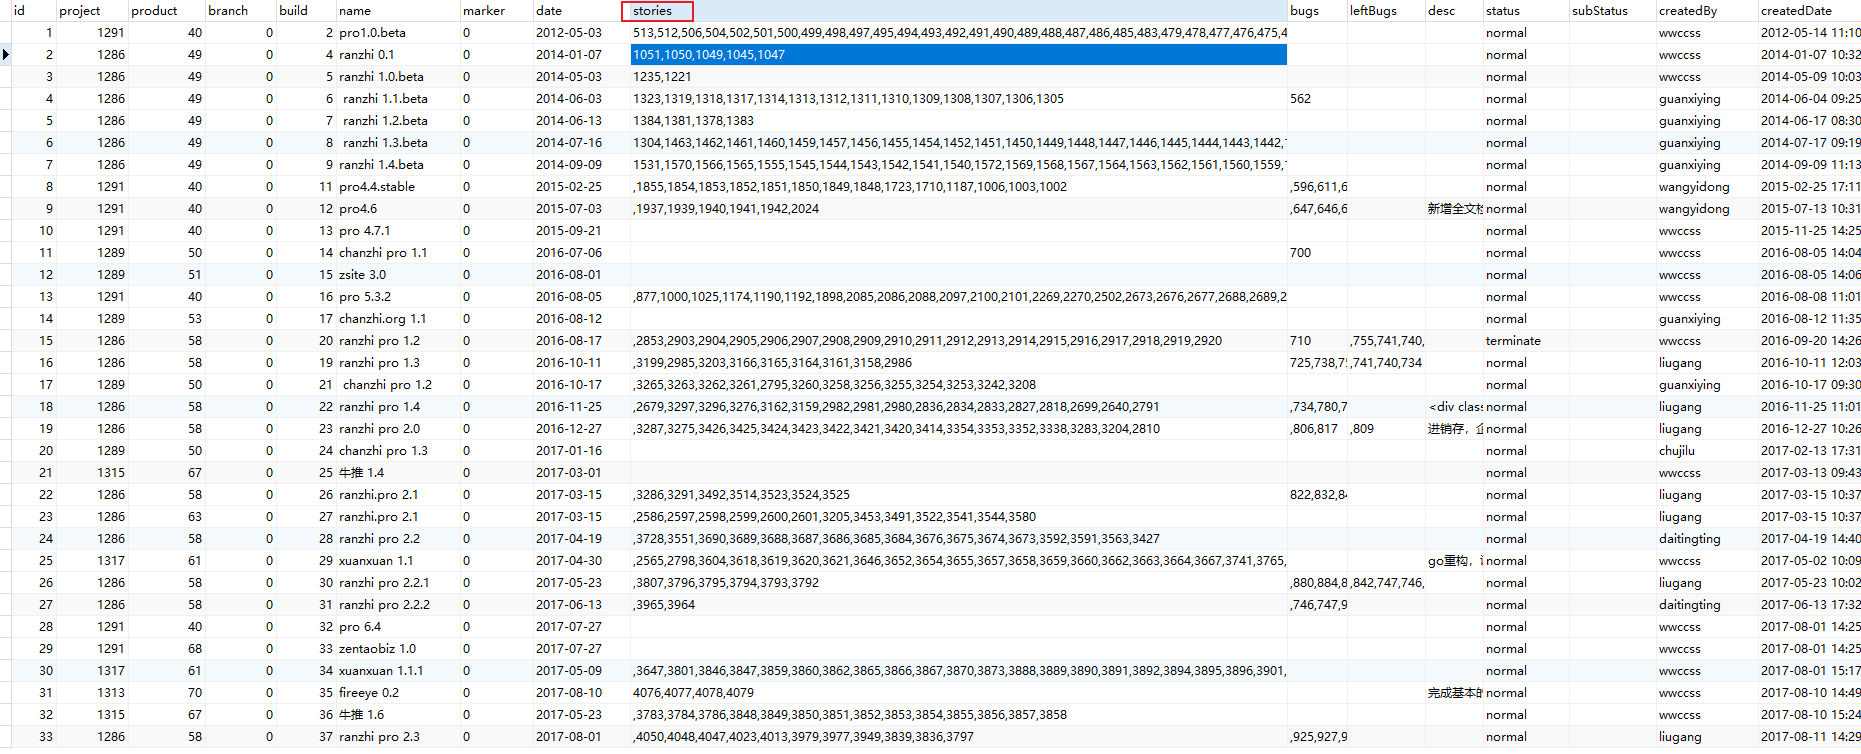Click the status column header
Viewport: 1861px width, 754px height.
1503,11
